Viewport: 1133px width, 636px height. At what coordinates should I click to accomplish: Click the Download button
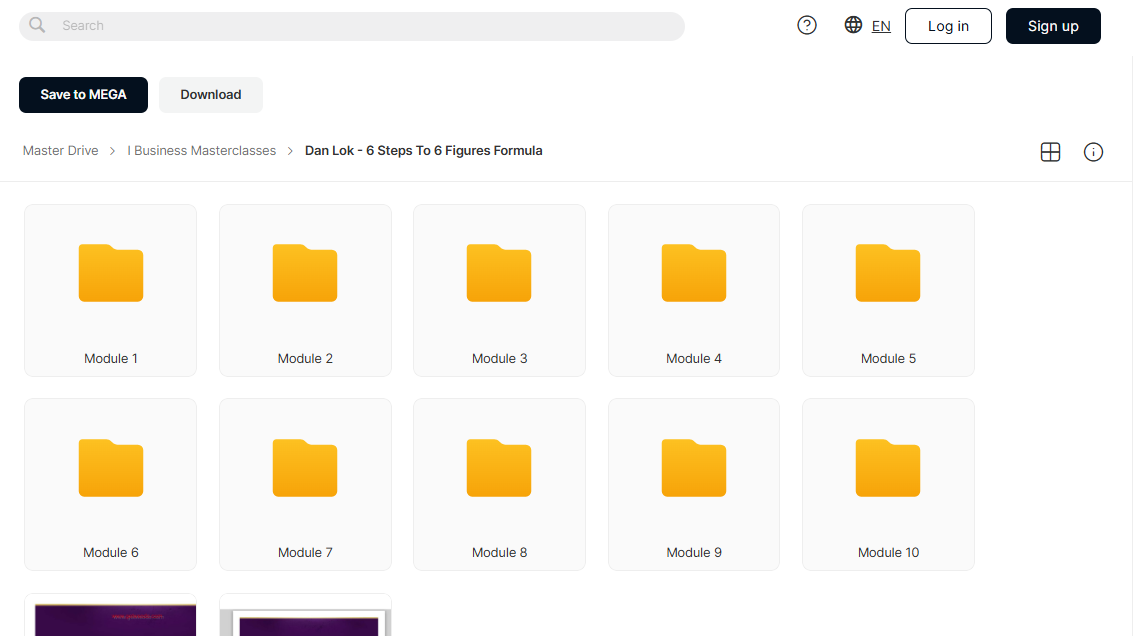coord(211,95)
